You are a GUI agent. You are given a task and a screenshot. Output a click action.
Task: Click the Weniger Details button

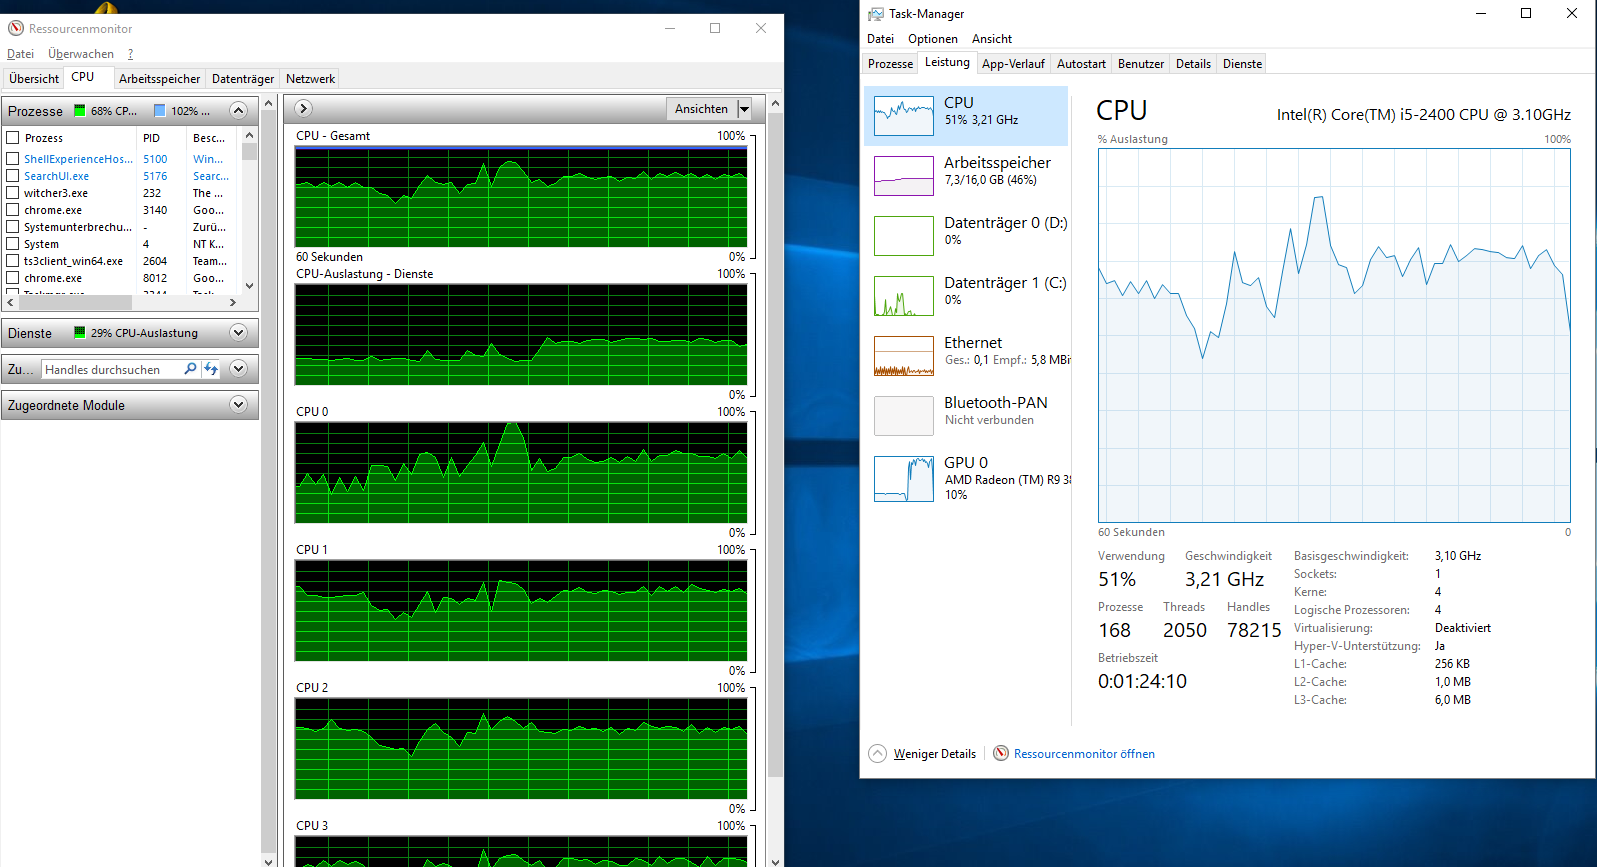tap(934, 754)
